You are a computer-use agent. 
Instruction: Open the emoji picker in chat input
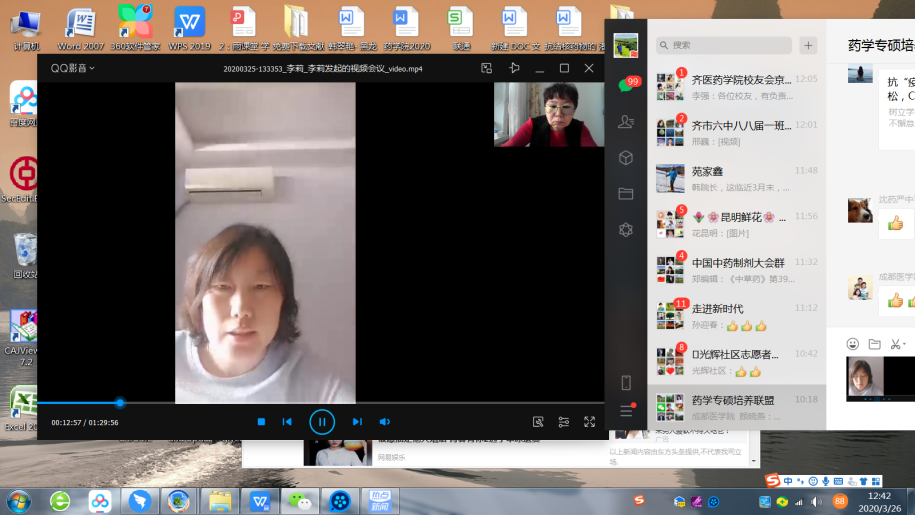coord(853,344)
